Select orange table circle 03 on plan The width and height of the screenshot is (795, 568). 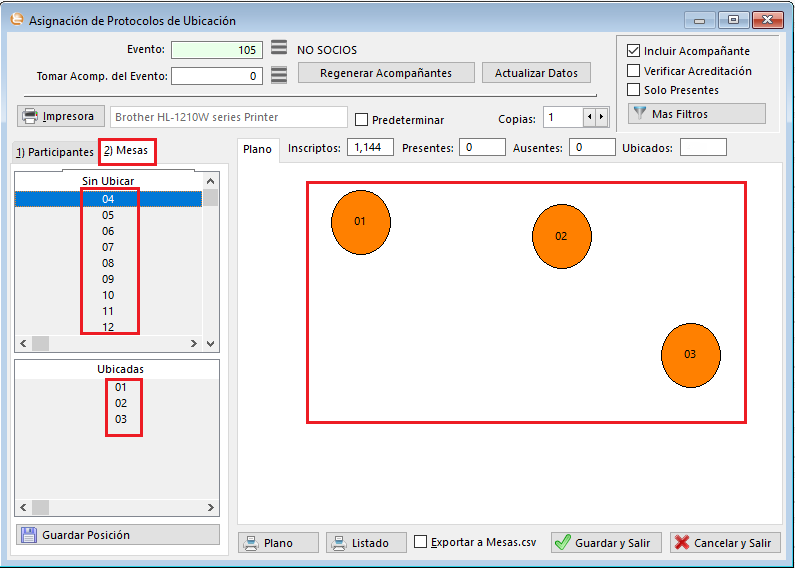(690, 354)
